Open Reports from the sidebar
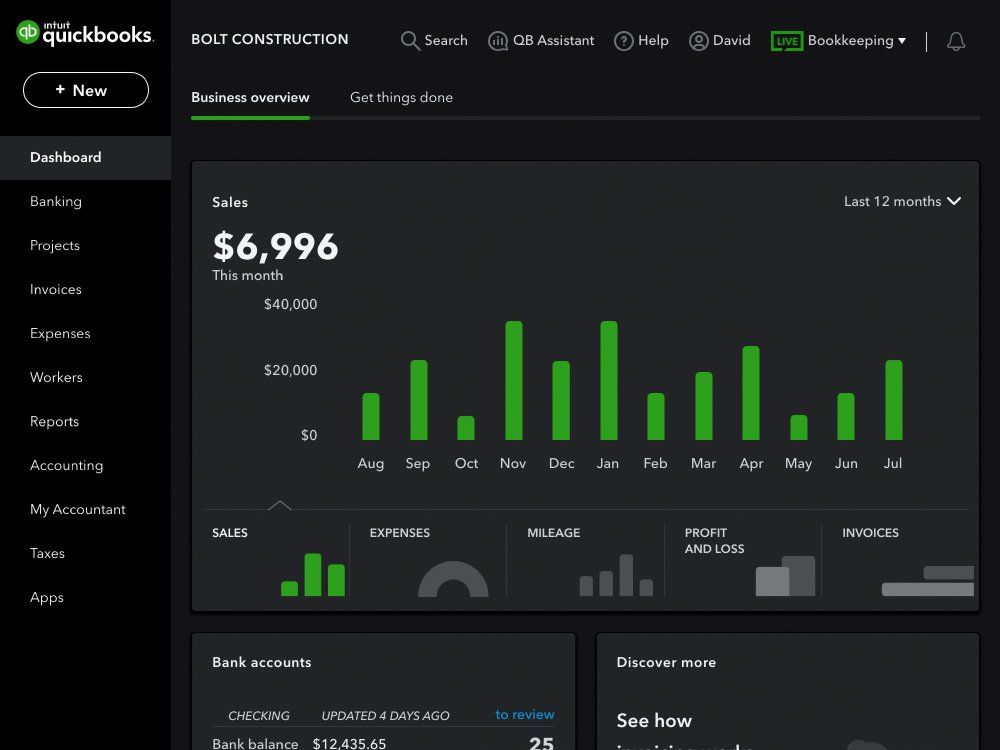Viewport: 1000px width, 750px height. (x=54, y=421)
